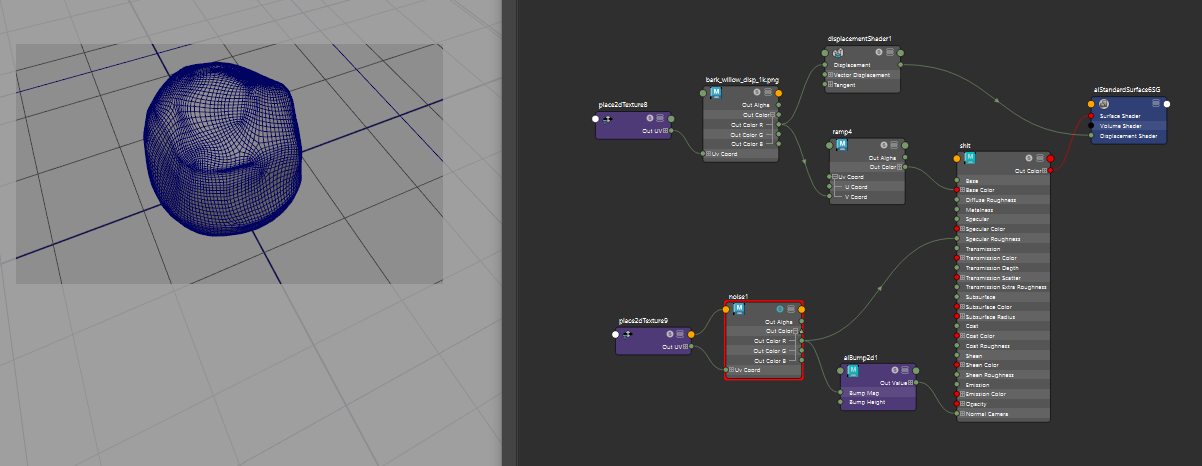The image size is (1202, 466).
Task: Toggle solo on the ramp4 node
Action: click(883, 145)
